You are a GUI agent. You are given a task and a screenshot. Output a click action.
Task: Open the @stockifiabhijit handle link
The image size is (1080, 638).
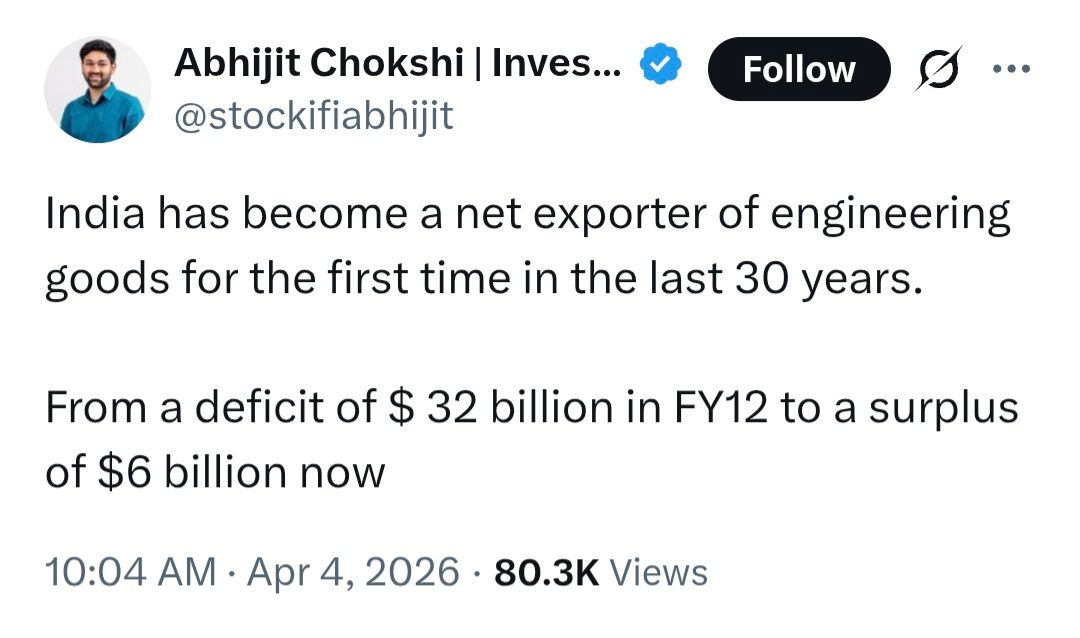click(x=313, y=117)
